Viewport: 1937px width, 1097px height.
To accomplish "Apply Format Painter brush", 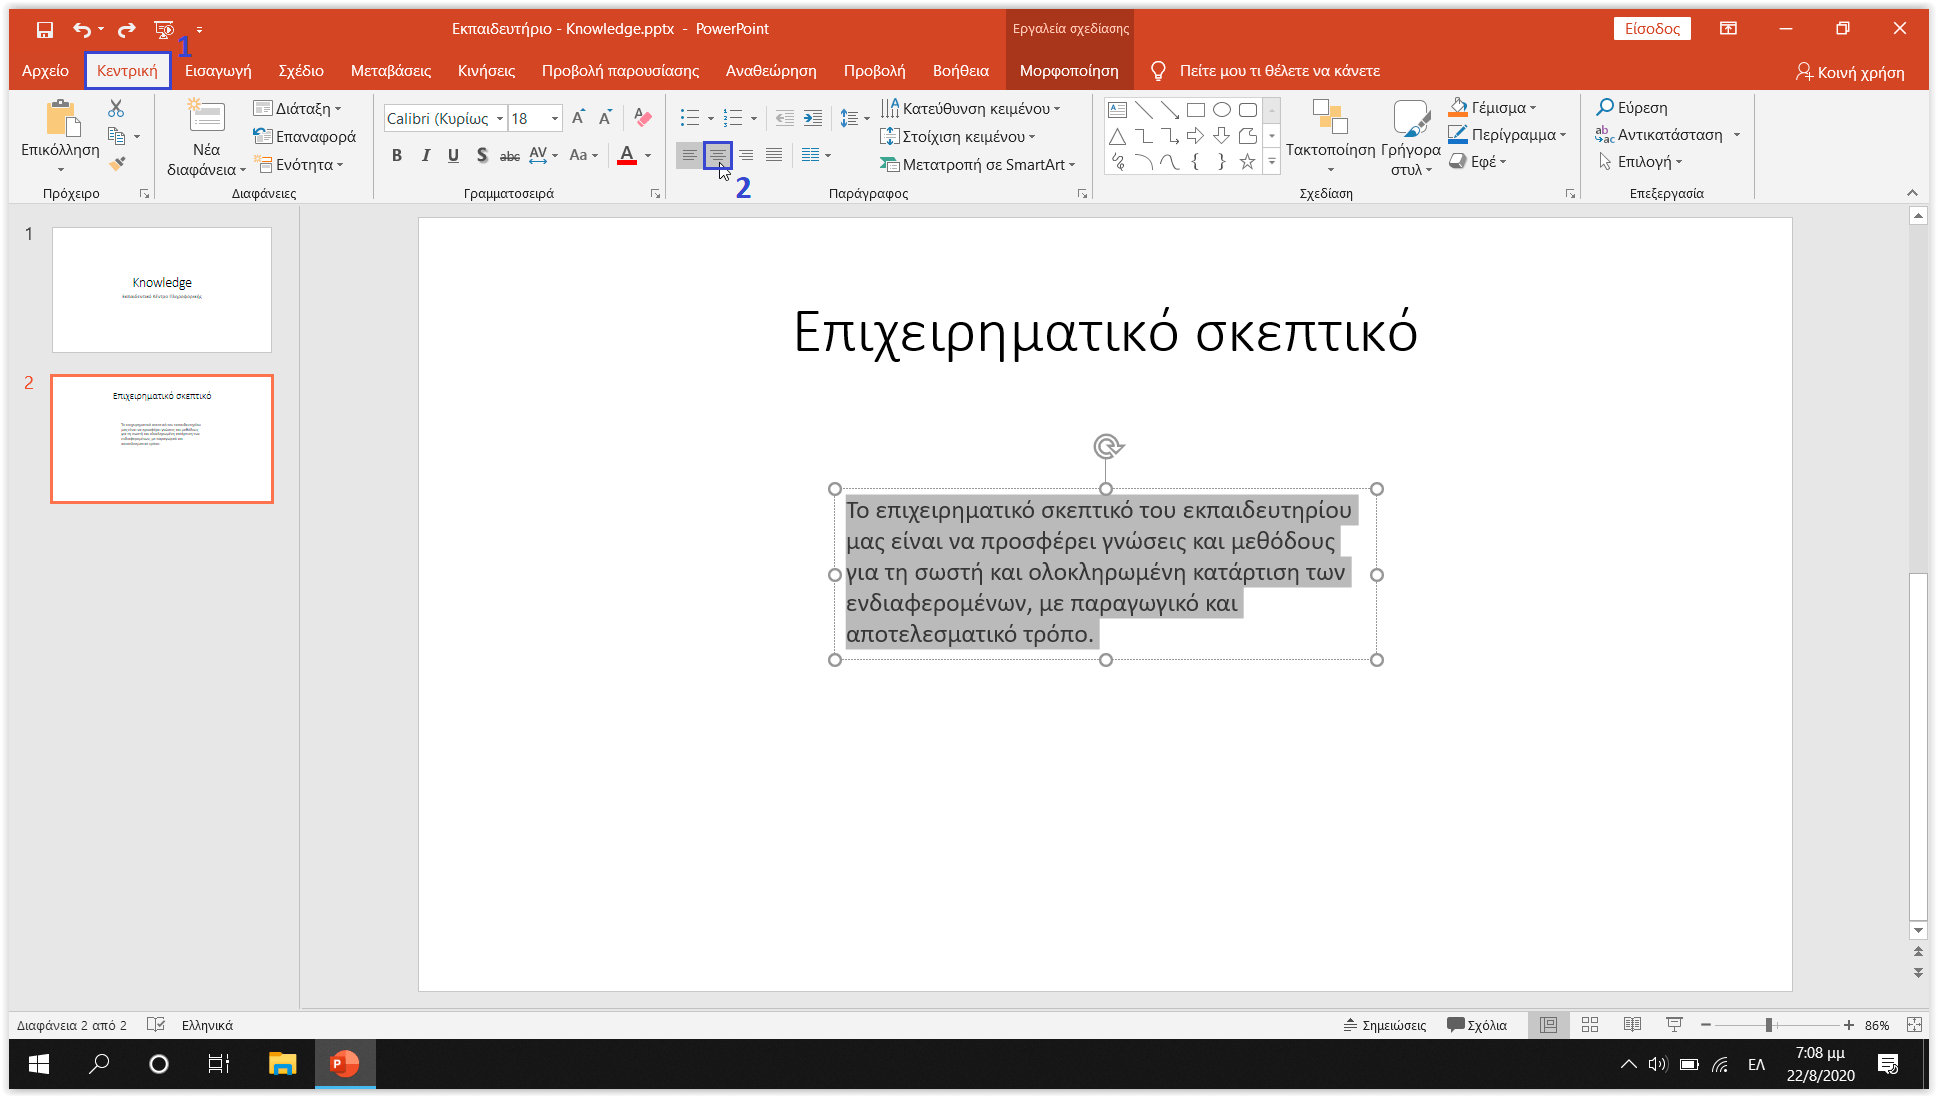I will point(117,163).
